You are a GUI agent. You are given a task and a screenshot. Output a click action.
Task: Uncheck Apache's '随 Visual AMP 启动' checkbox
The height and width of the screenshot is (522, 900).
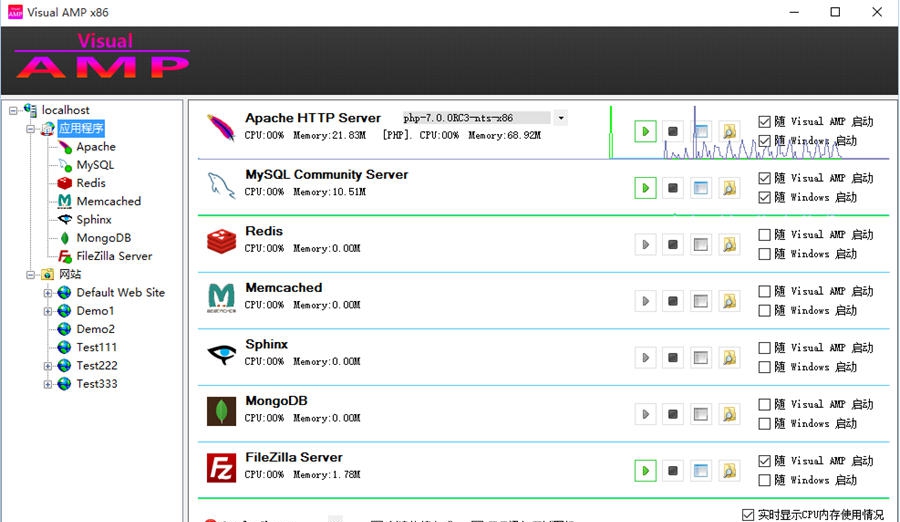coord(764,122)
